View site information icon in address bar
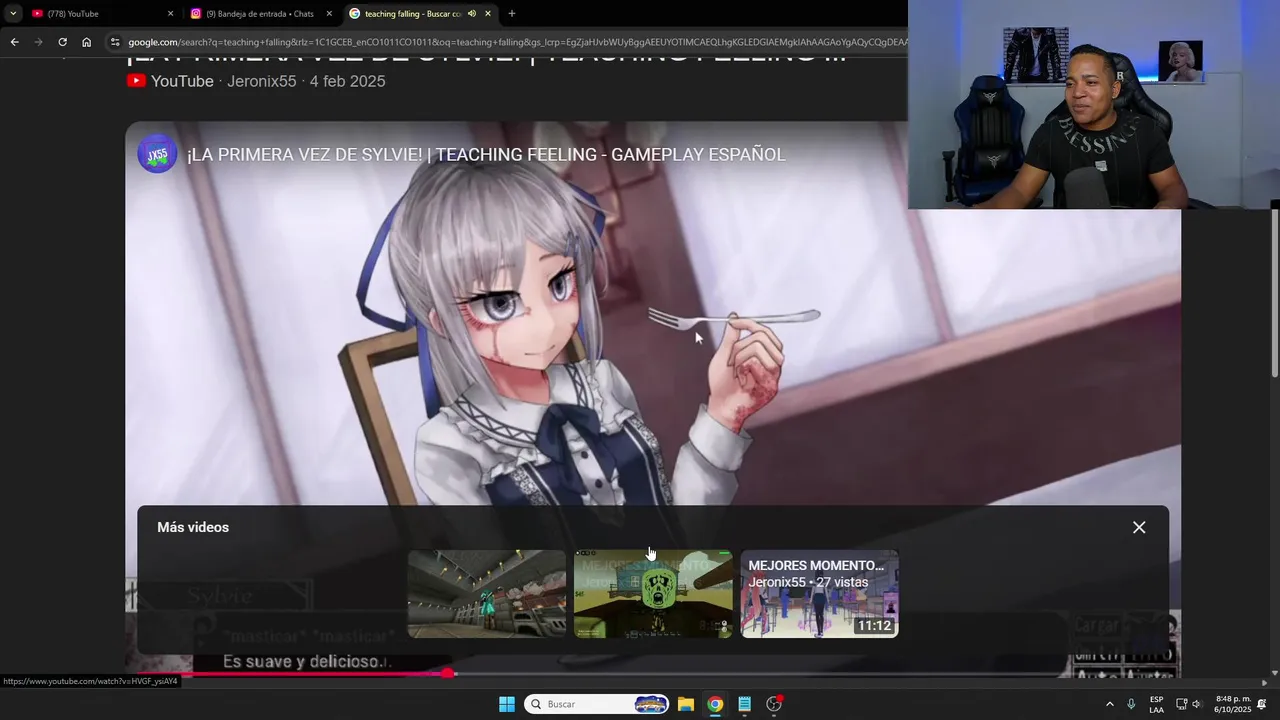 point(115,42)
